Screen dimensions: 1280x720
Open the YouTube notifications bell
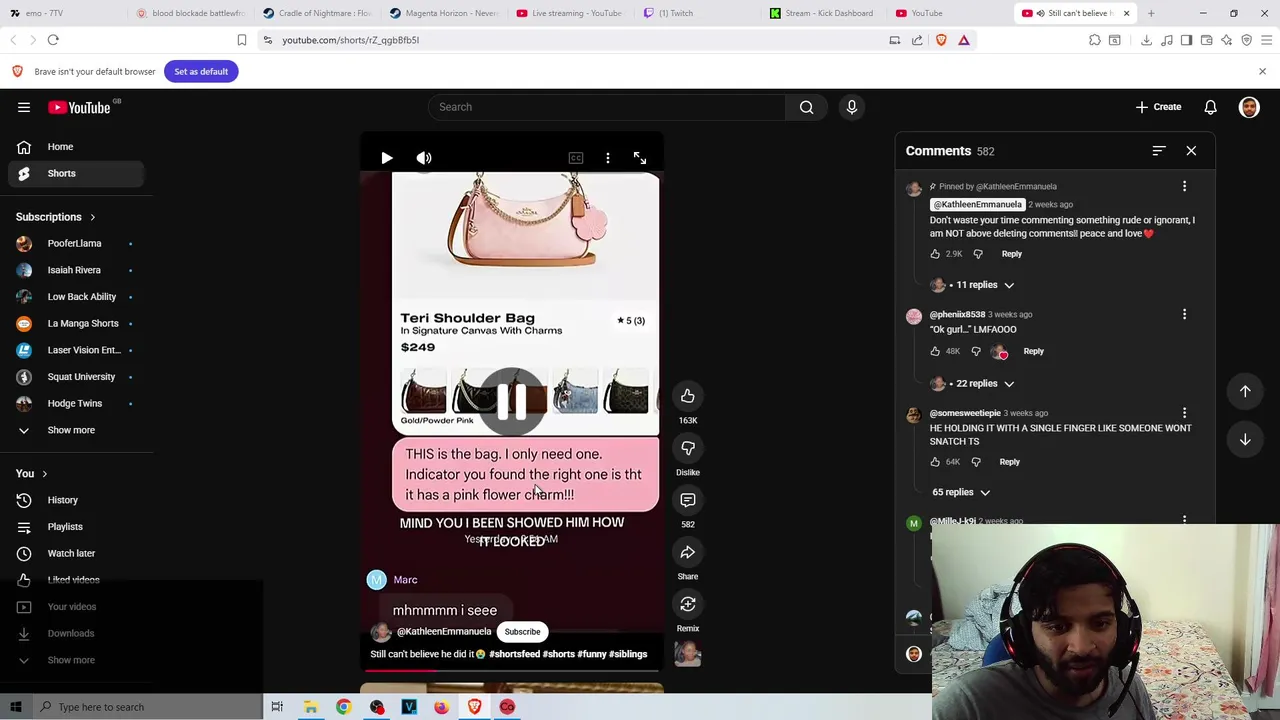click(1210, 107)
